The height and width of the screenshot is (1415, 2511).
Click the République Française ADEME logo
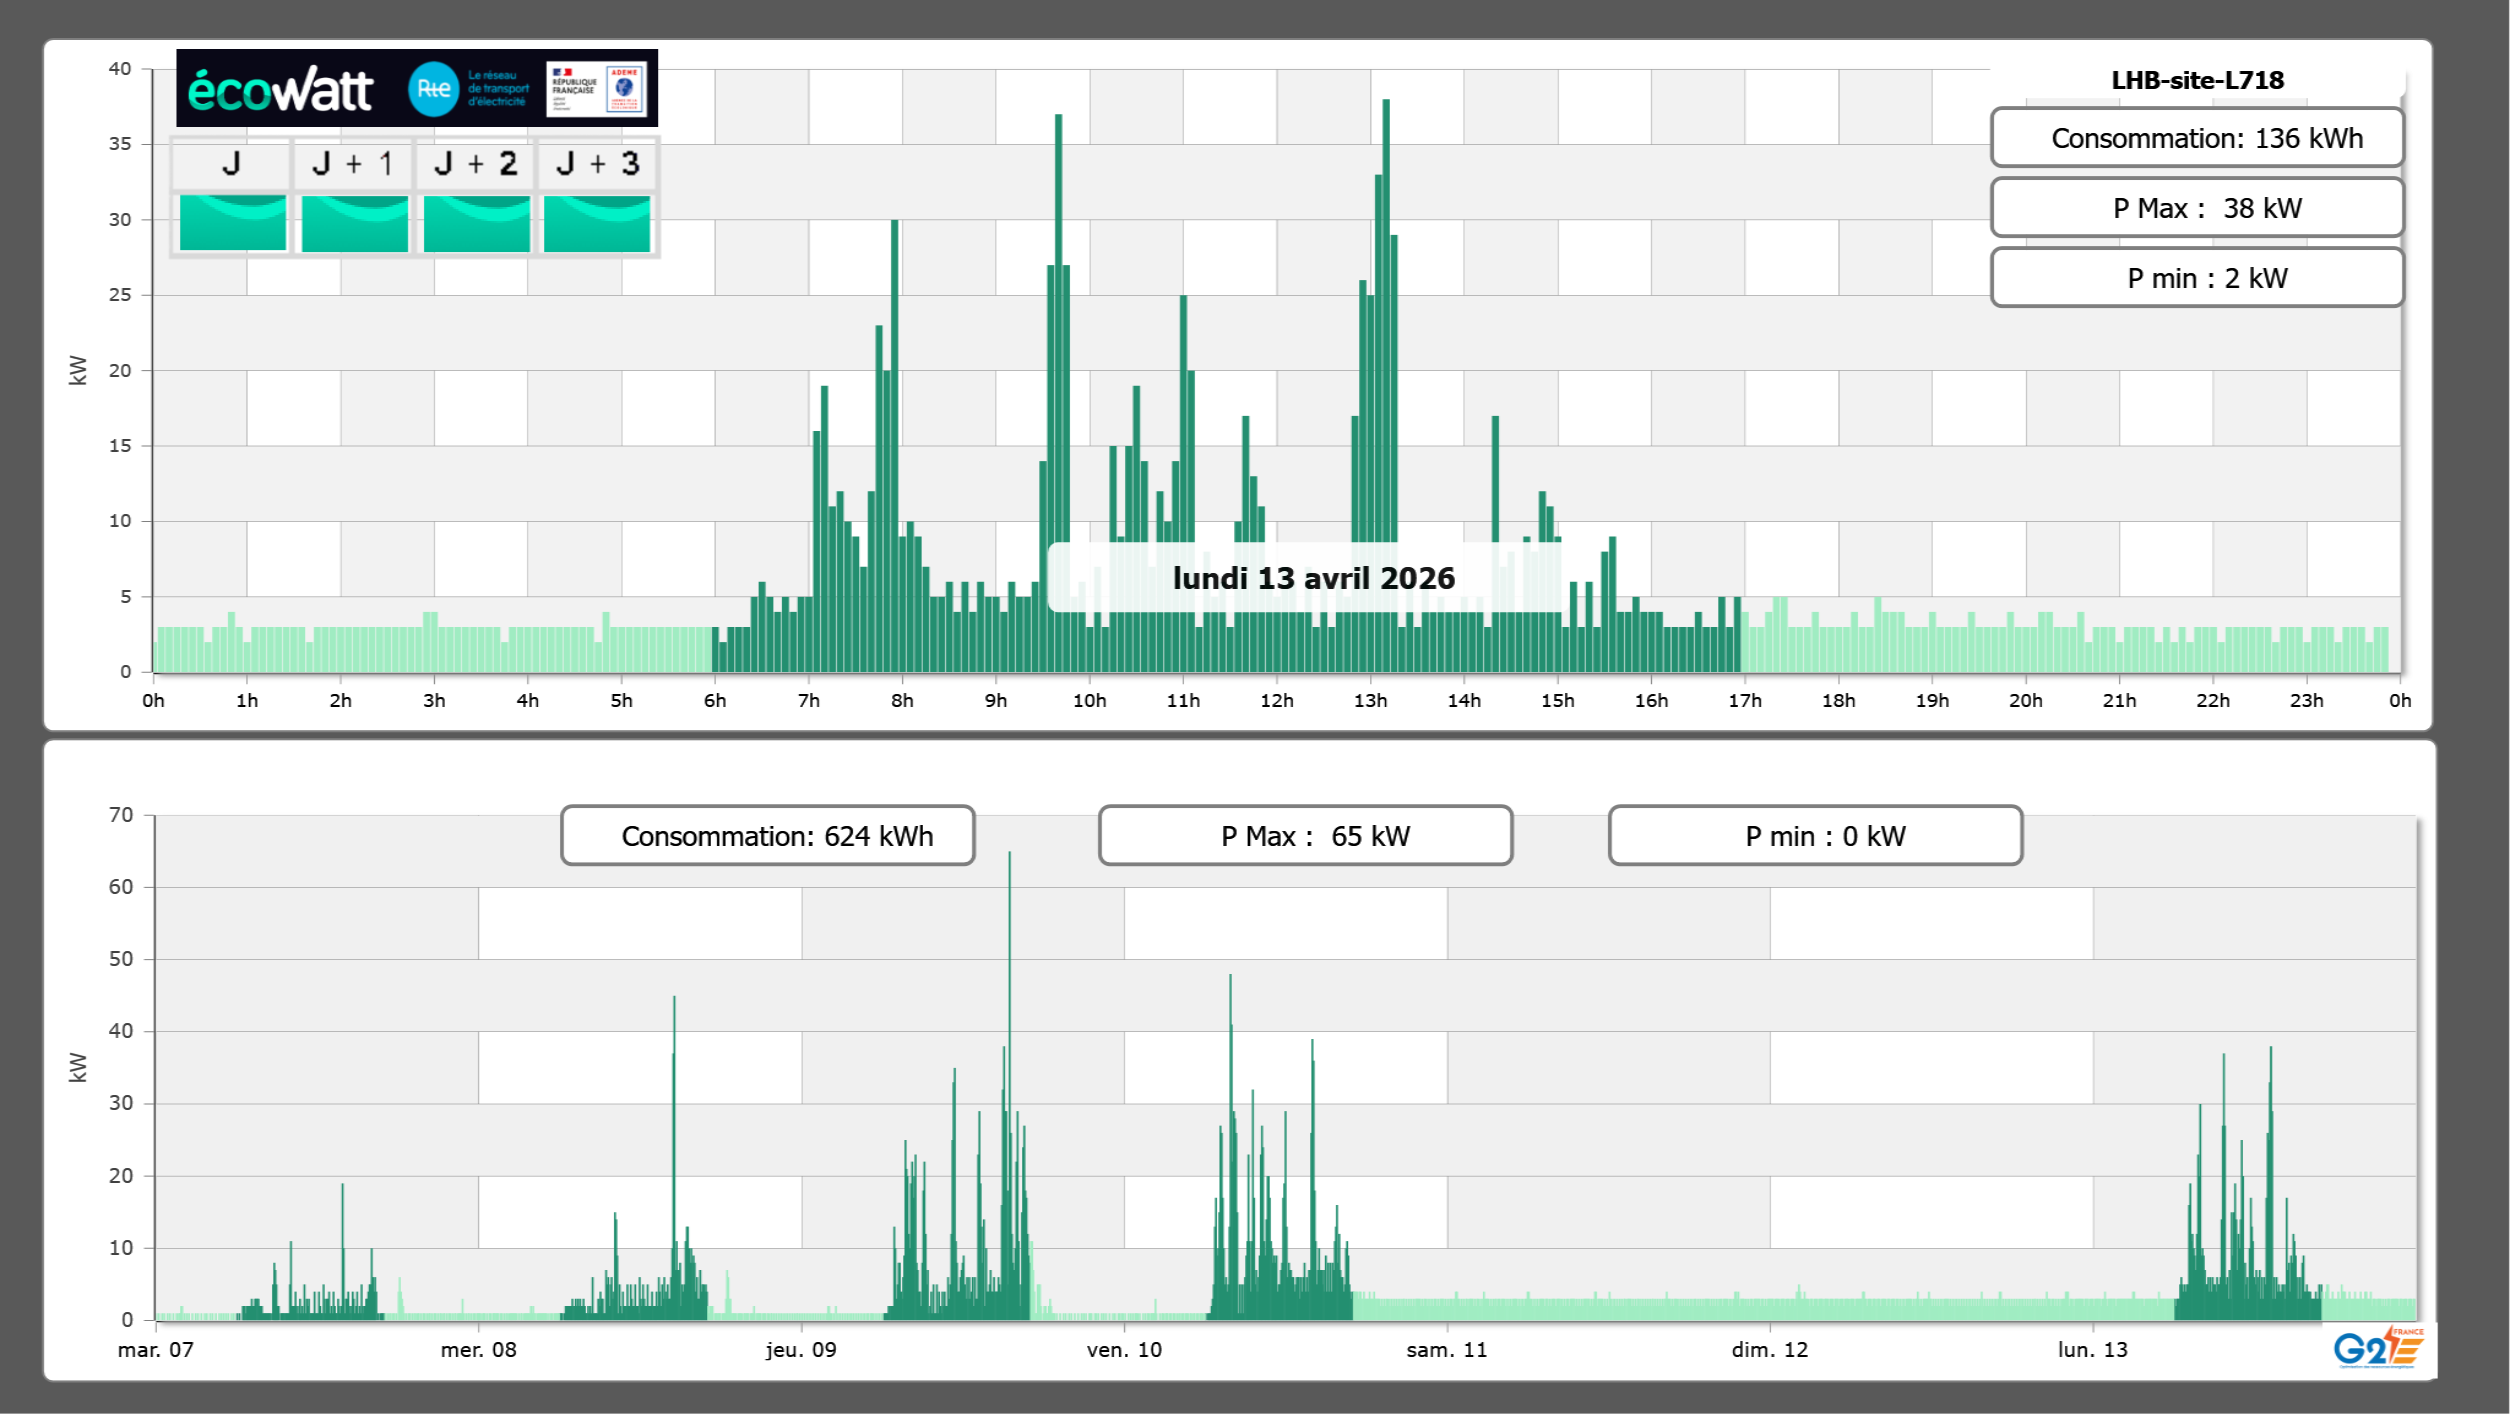tap(597, 89)
